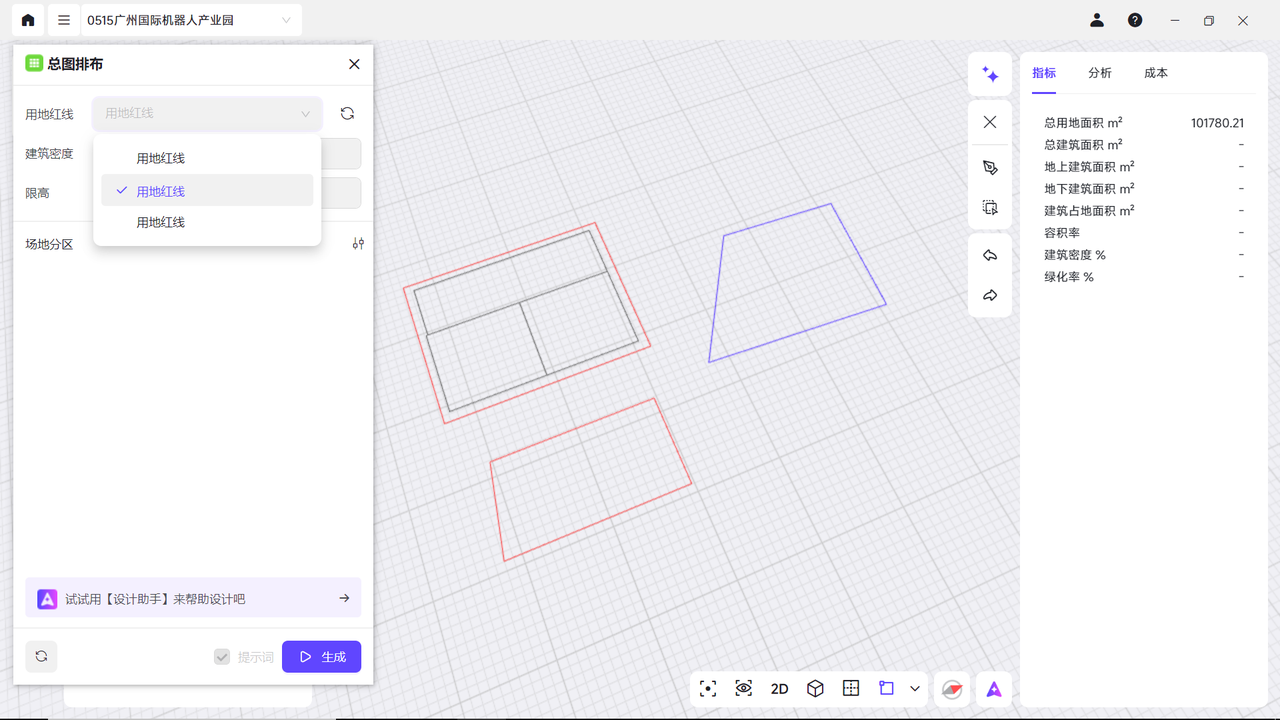Viewport: 1280px width, 720px height.
Task: Click the AI sparkle tool icon
Action: [x=990, y=75]
